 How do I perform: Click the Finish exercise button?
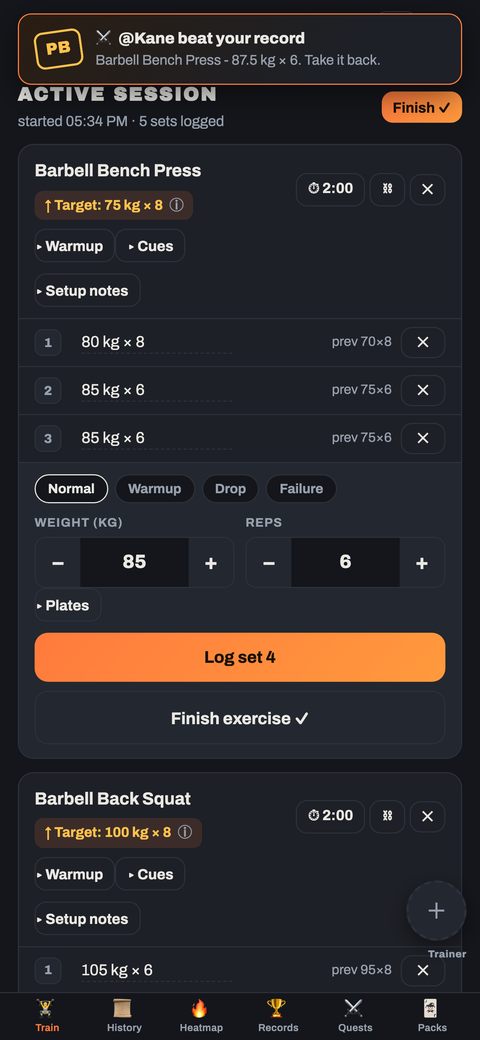click(240, 718)
